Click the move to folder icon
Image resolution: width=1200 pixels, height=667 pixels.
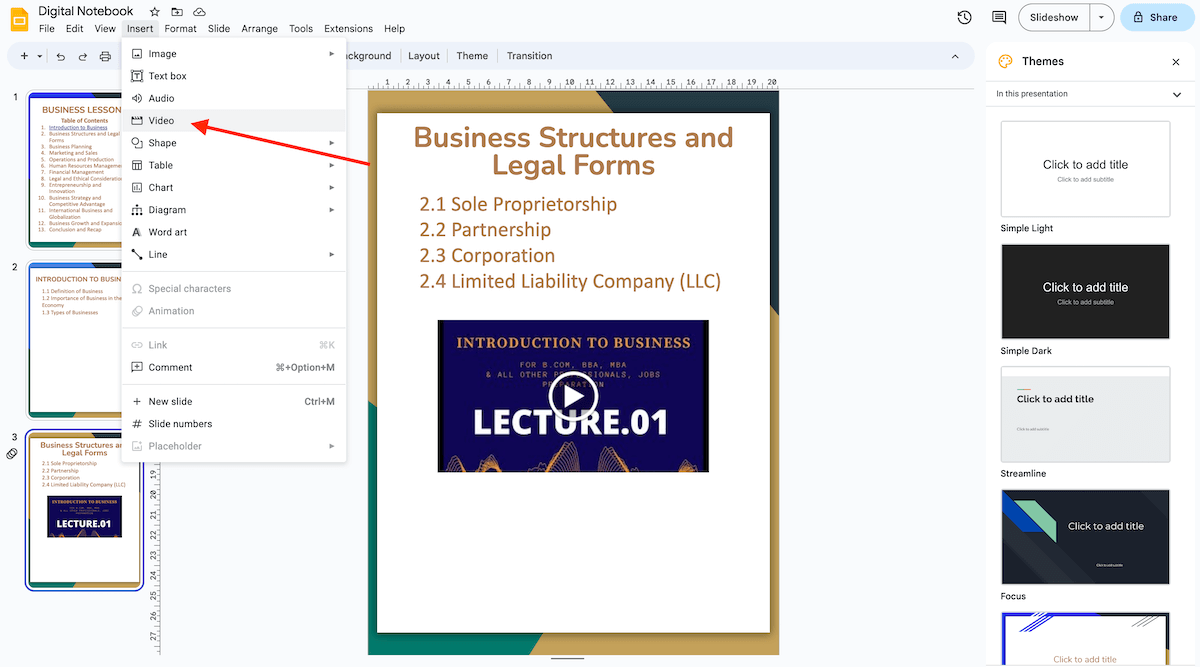pos(177,11)
